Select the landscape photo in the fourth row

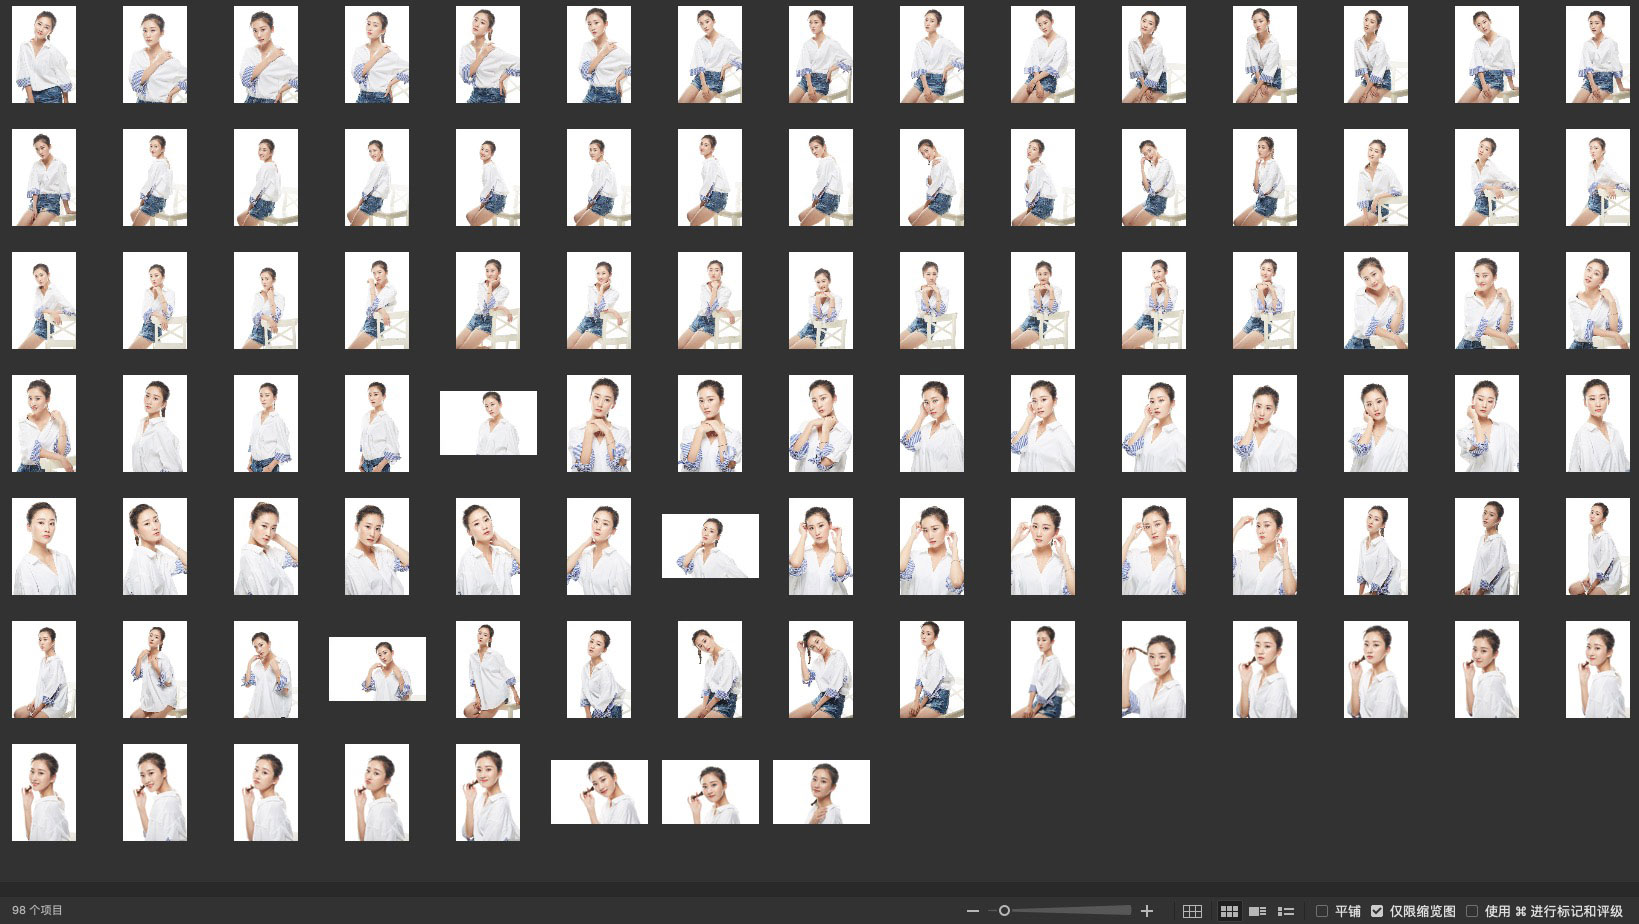pyautogui.click(x=488, y=423)
